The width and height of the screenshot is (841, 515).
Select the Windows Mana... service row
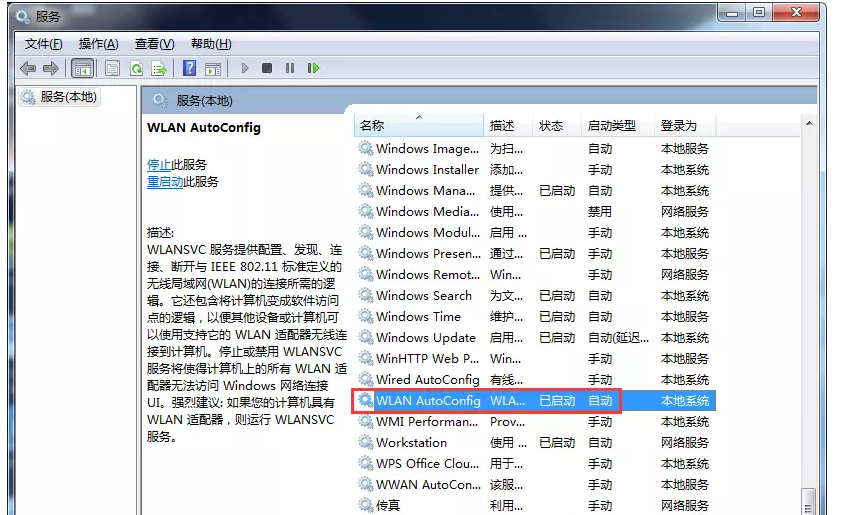tap(534, 190)
